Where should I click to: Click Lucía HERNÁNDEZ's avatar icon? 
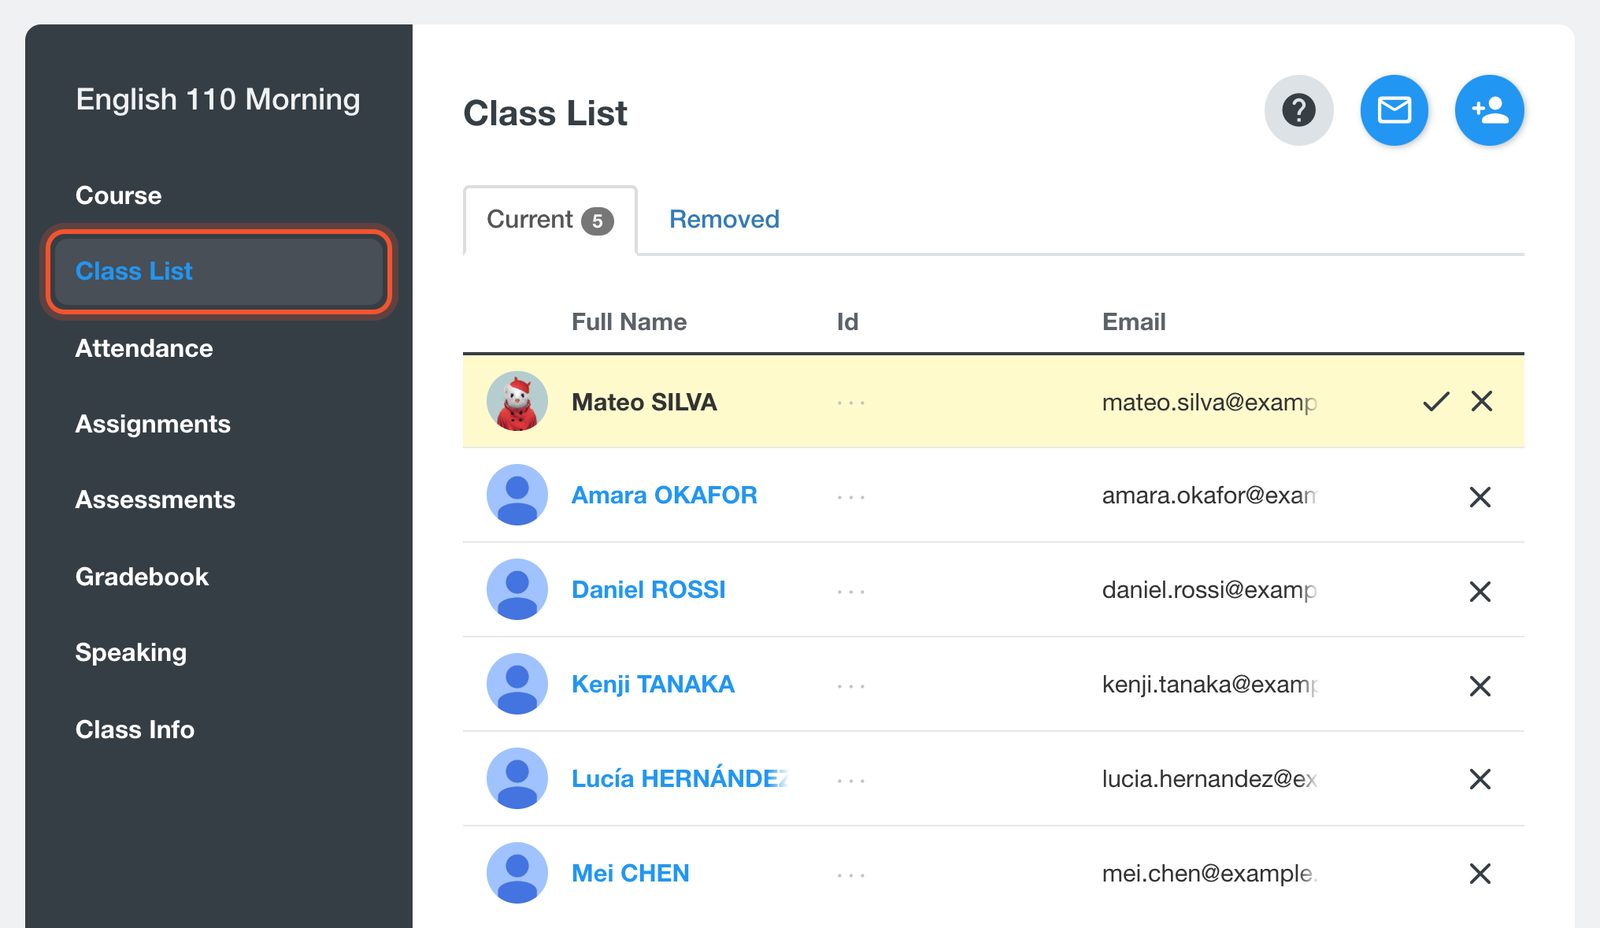(x=517, y=778)
